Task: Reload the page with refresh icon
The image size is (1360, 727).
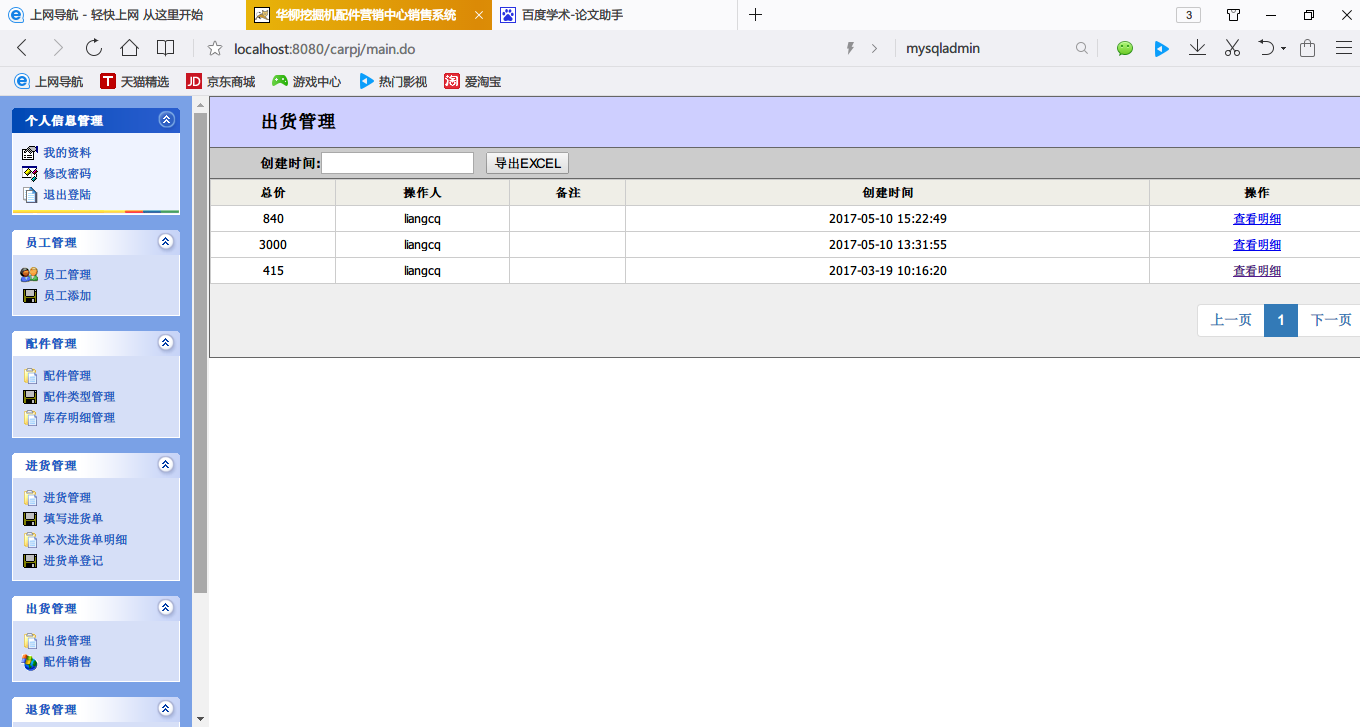Action: tap(93, 48)
